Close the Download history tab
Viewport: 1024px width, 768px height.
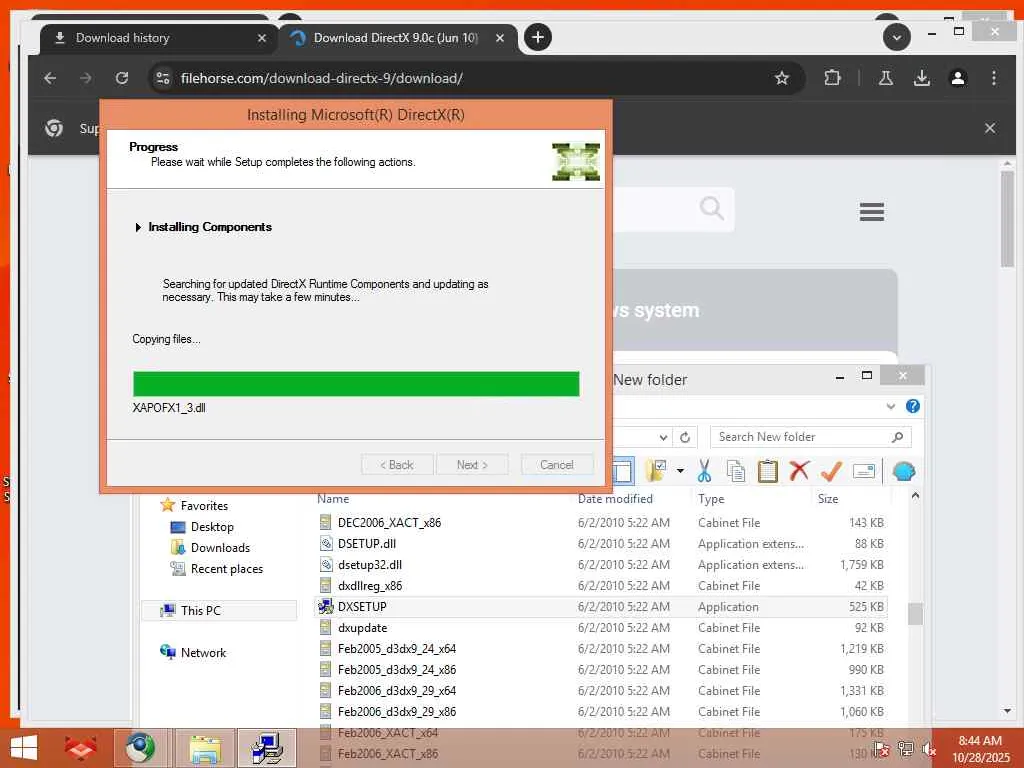tap(262, 38)
